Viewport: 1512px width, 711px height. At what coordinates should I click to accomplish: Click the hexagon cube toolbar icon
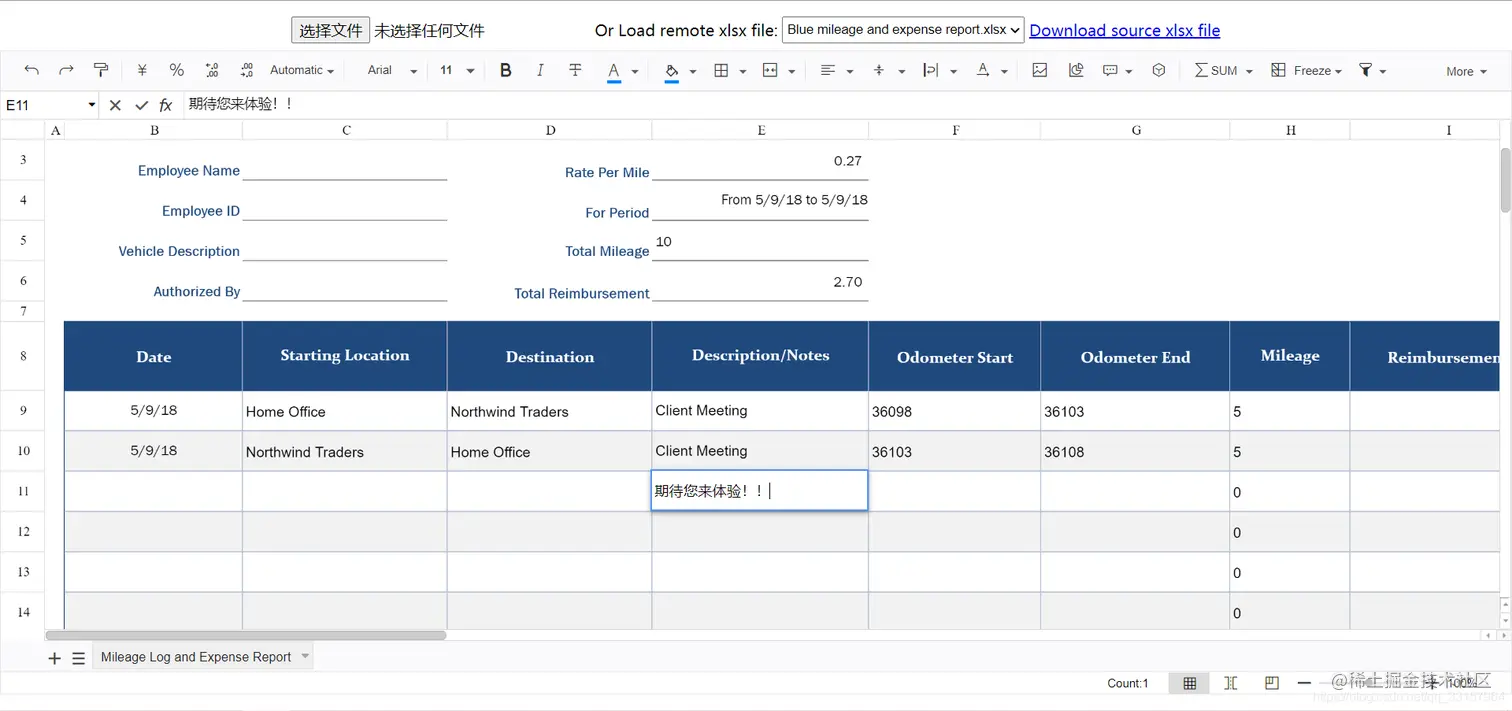tap(1159, 70)
